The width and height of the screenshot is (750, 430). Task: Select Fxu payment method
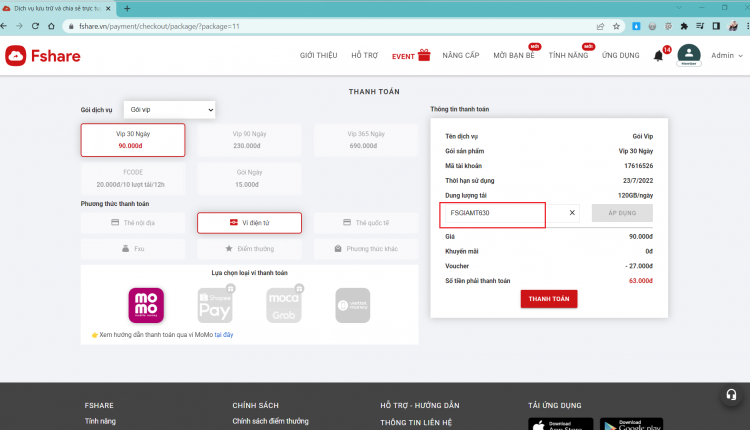pos(133,249)
